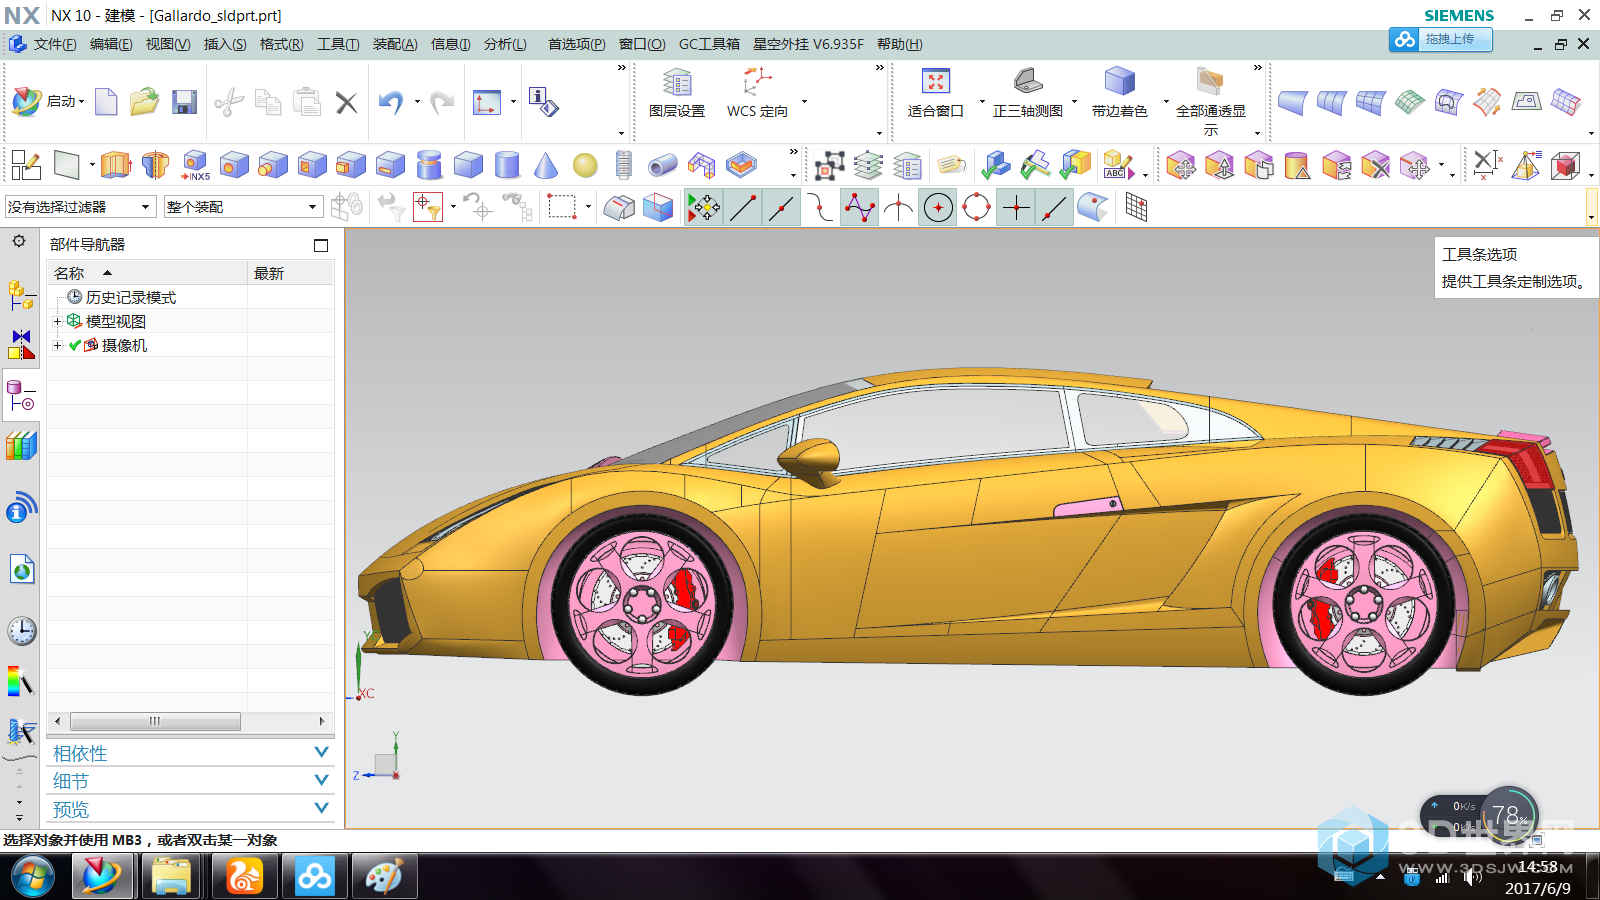
Task: Open the 插入(S) menu
Action: point(225,44)
